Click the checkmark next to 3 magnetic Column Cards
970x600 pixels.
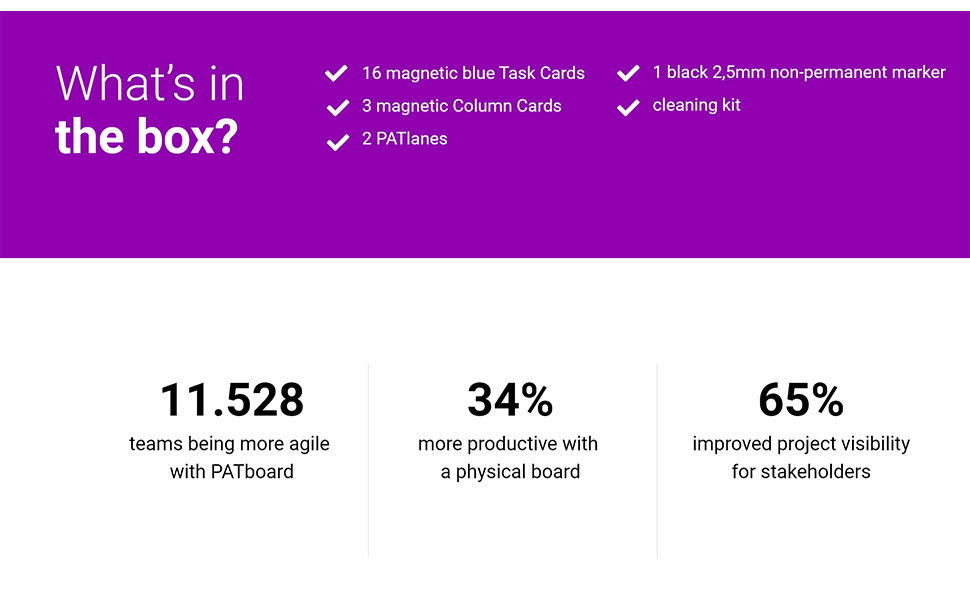(337, 107)
